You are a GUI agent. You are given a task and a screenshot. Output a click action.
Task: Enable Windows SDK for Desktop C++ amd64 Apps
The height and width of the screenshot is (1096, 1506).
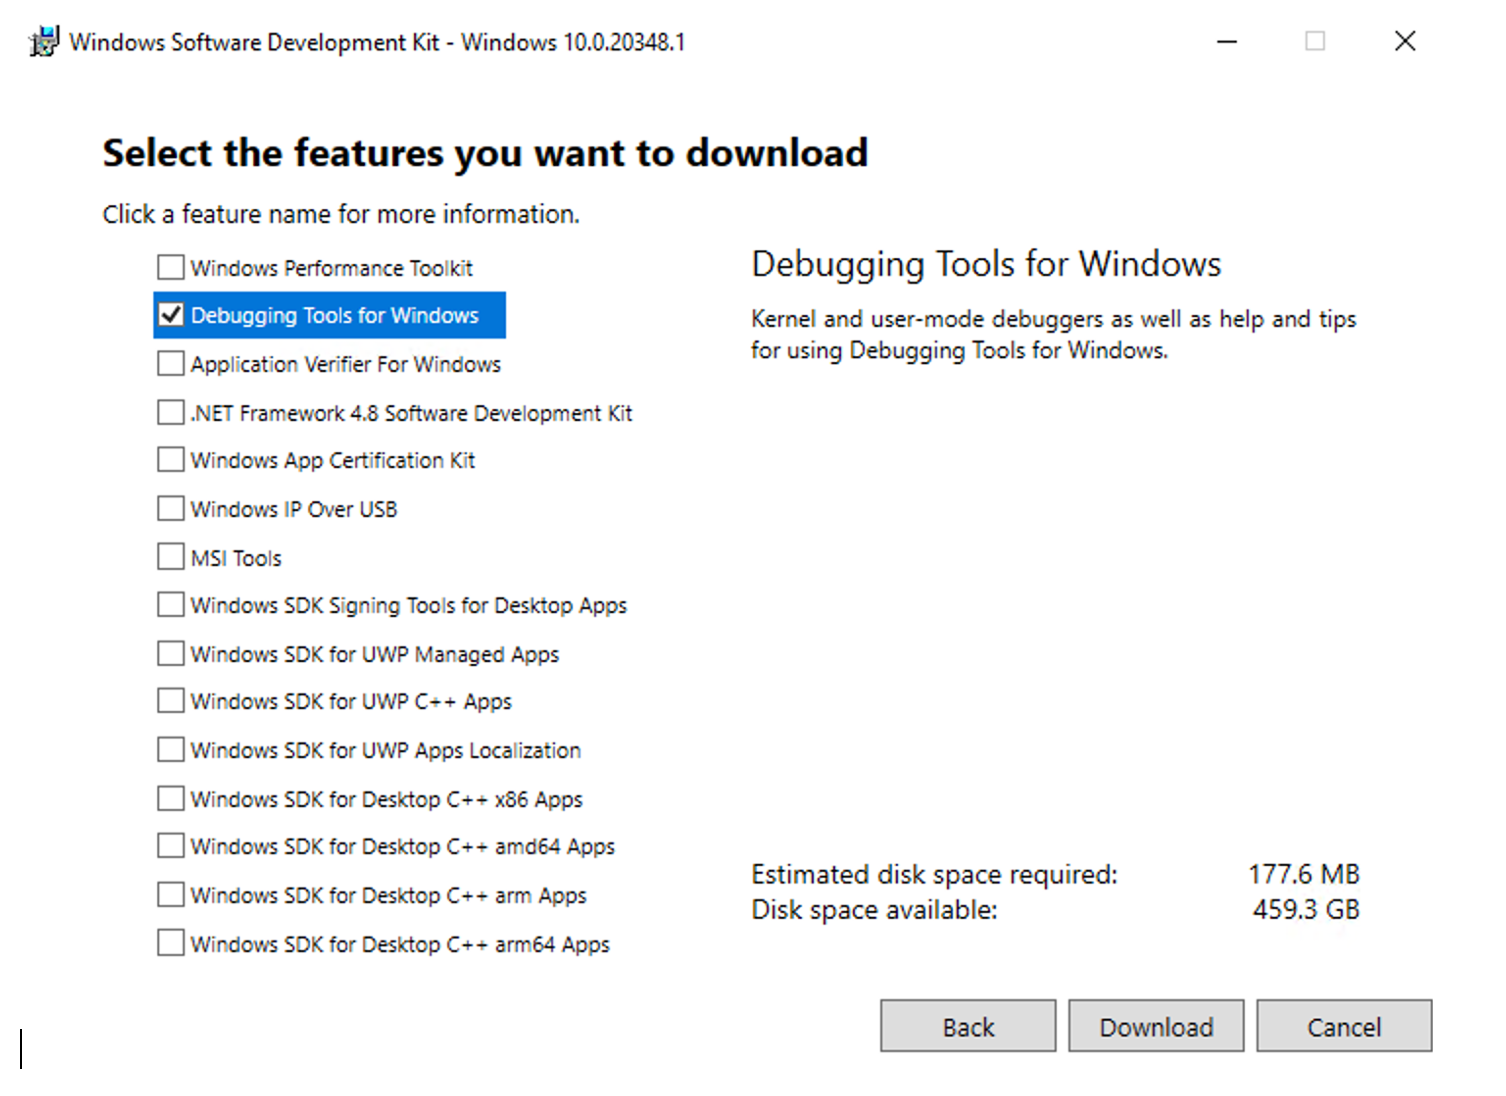[x=170, y=845]
